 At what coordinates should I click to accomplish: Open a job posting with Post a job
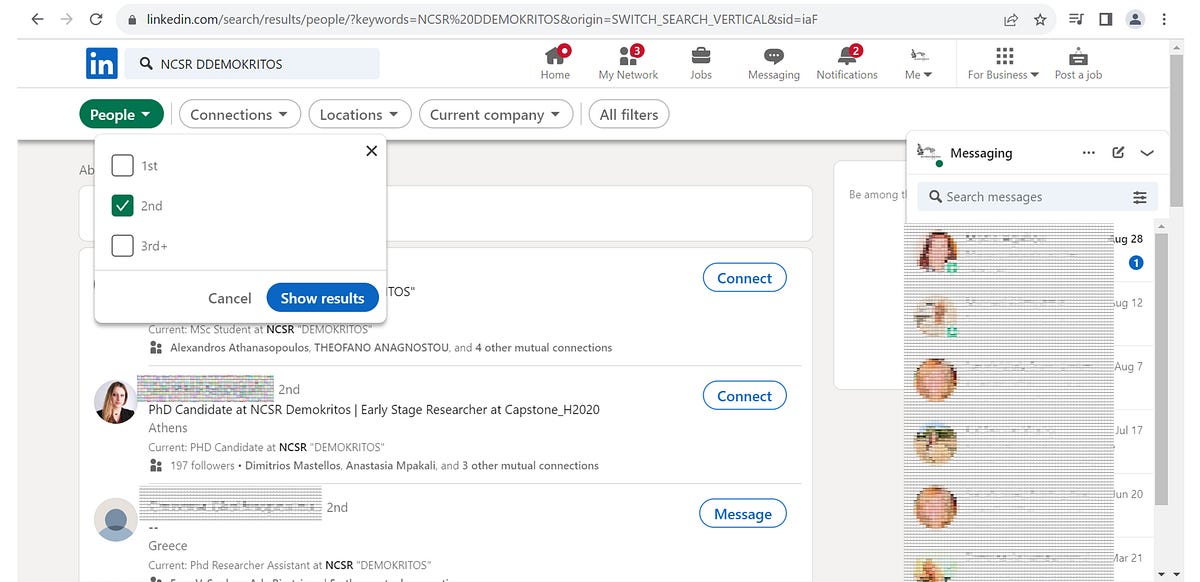click(x=1077, y=62)
